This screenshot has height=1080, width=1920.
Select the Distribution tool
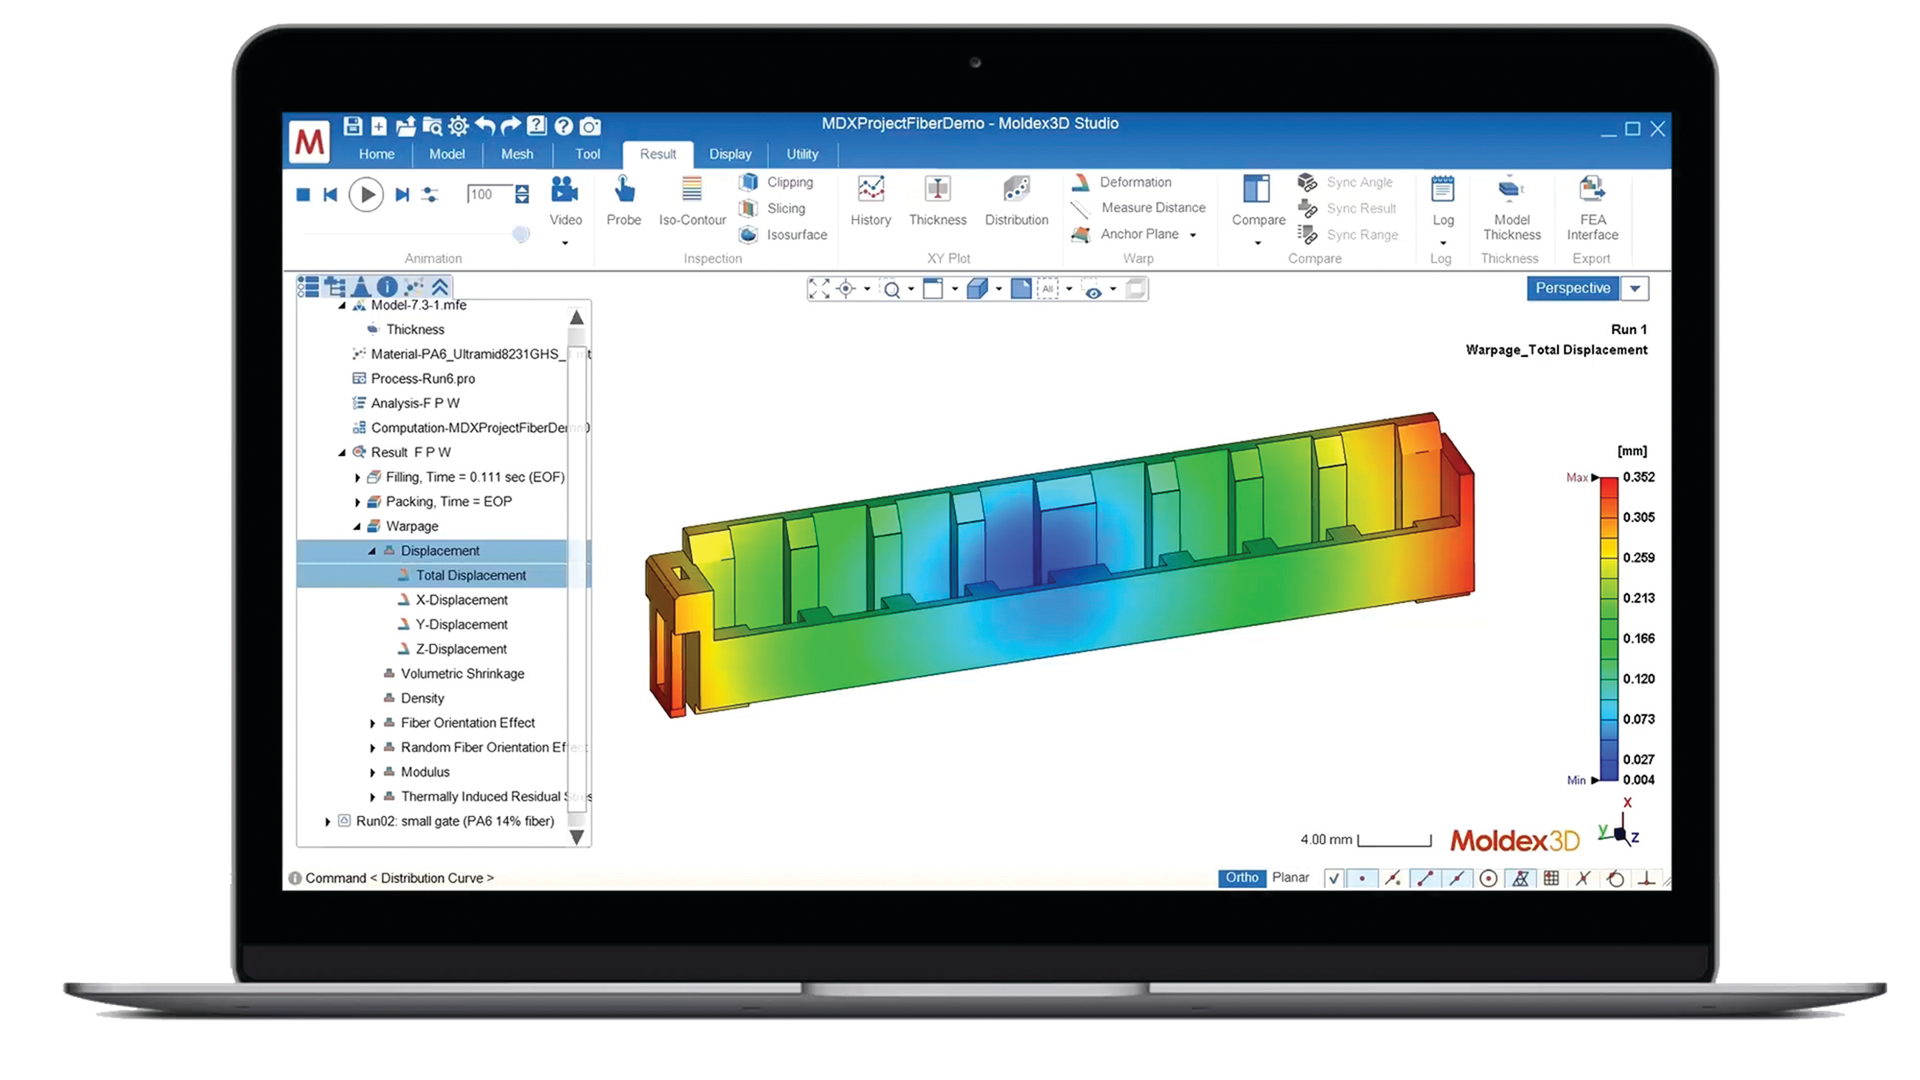(x=1016, y=200)
